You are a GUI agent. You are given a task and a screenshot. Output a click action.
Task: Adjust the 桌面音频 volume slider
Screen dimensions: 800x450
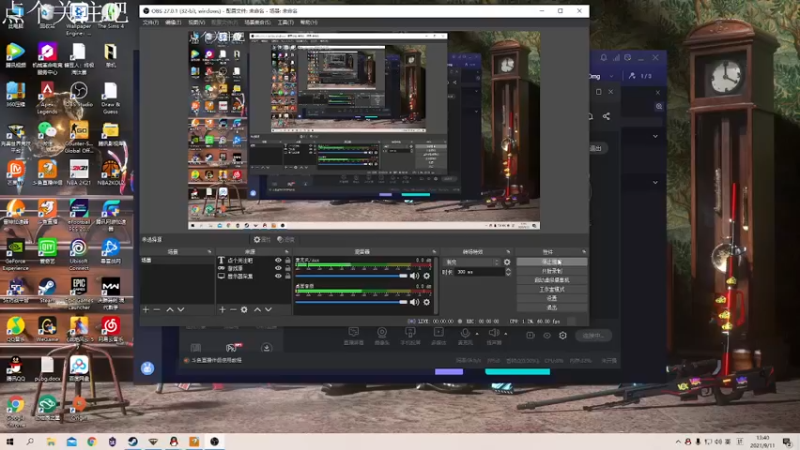coord(351,302)
